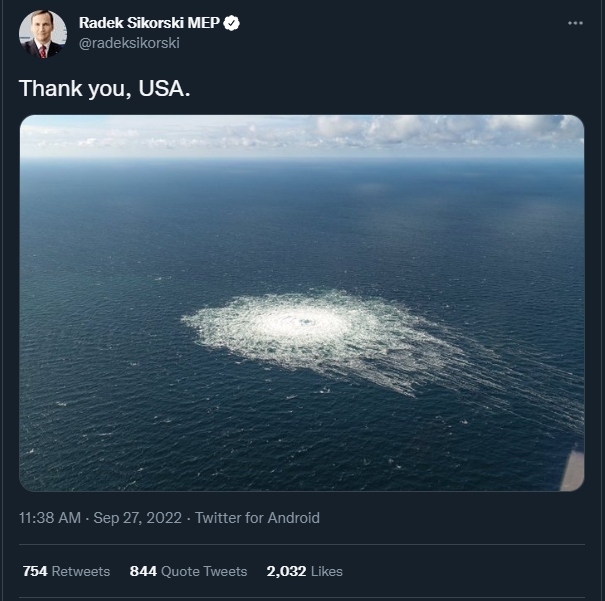This screenshot has height=601, width=605.
Task: View the Likes list
Action: coord(326,571)
